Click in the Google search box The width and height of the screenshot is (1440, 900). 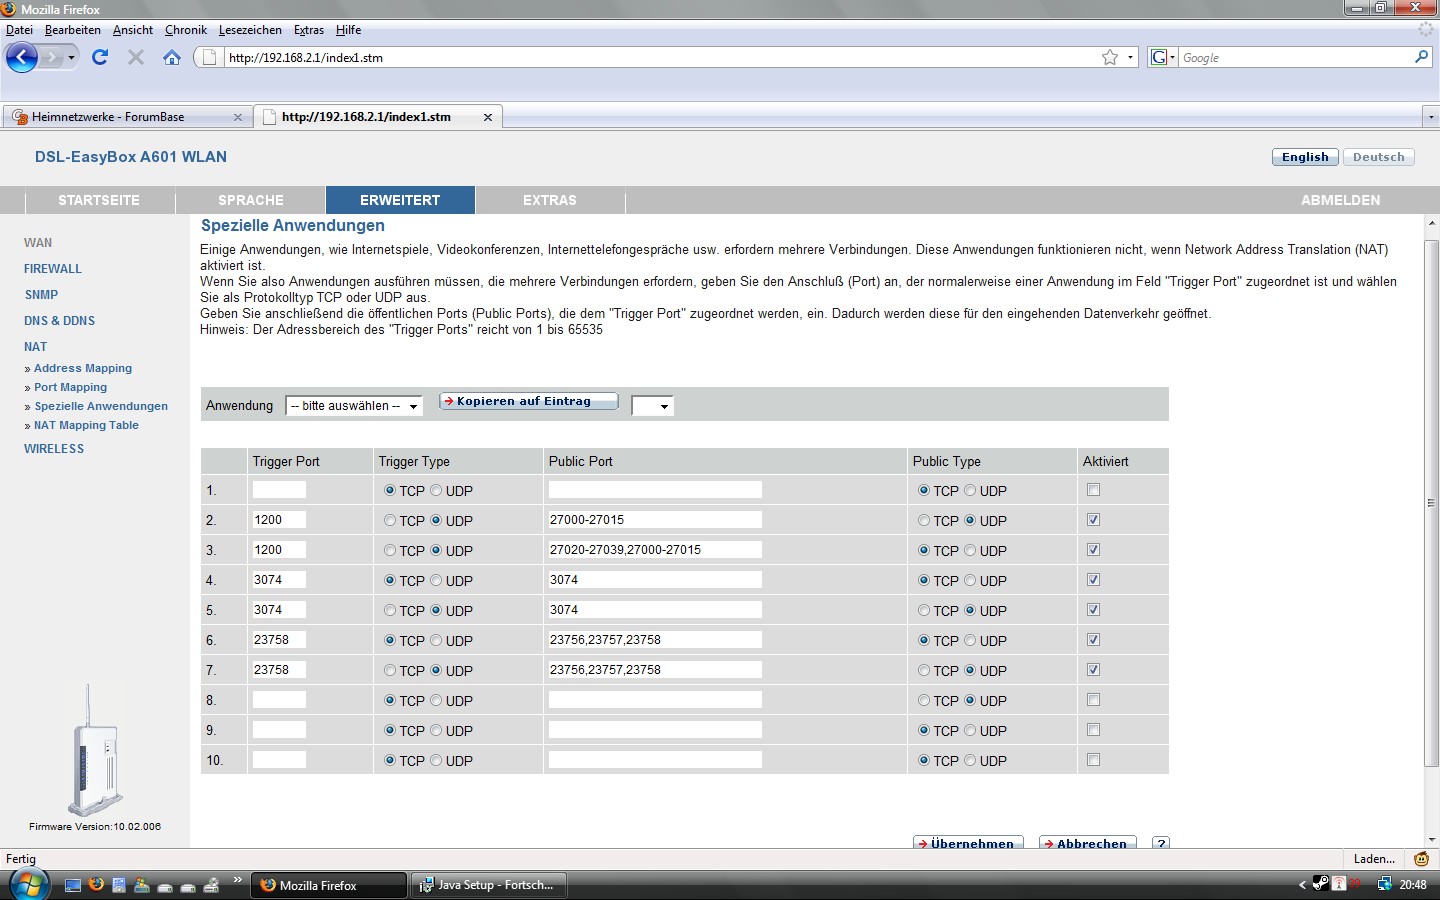click(x=1295, y=58)
